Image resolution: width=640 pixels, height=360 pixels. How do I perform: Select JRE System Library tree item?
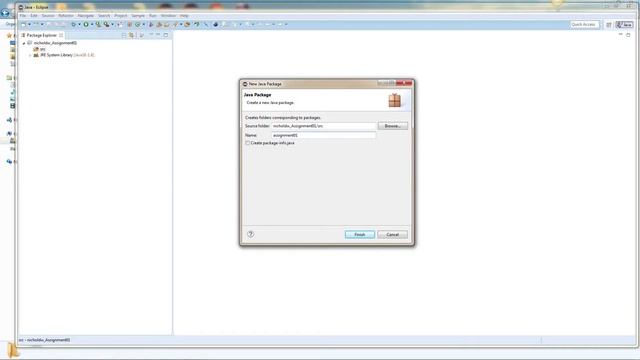coord(67,55)
